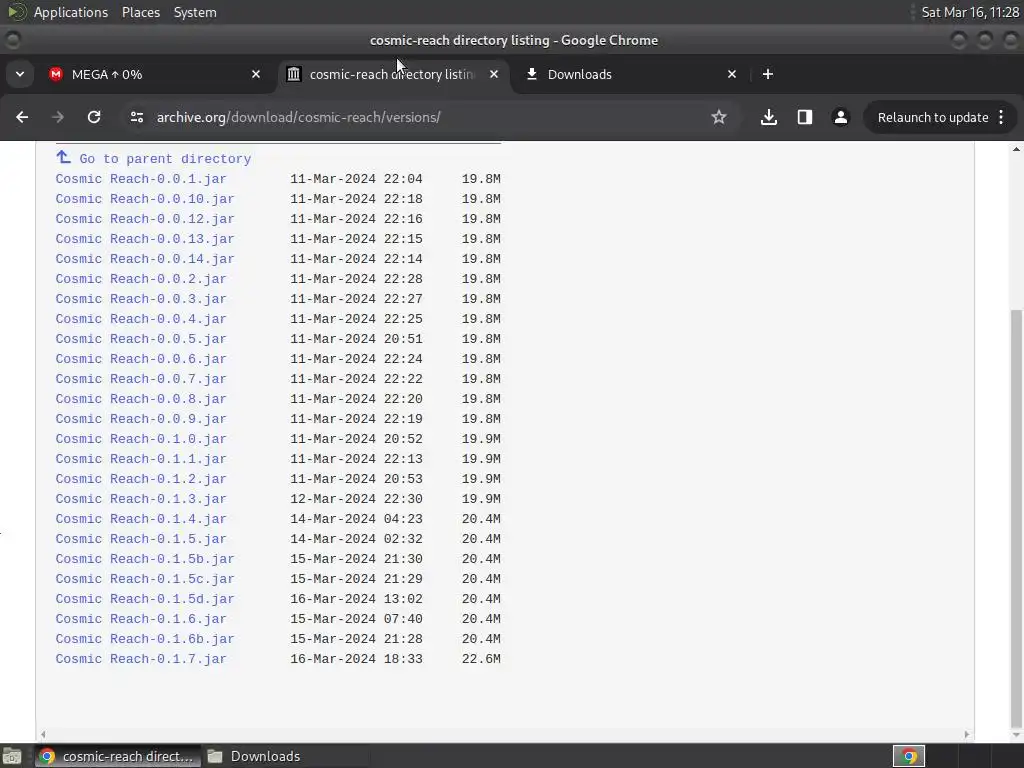Open Cosmic Reach-0.1.2.jar link

(x=141, y=479)
